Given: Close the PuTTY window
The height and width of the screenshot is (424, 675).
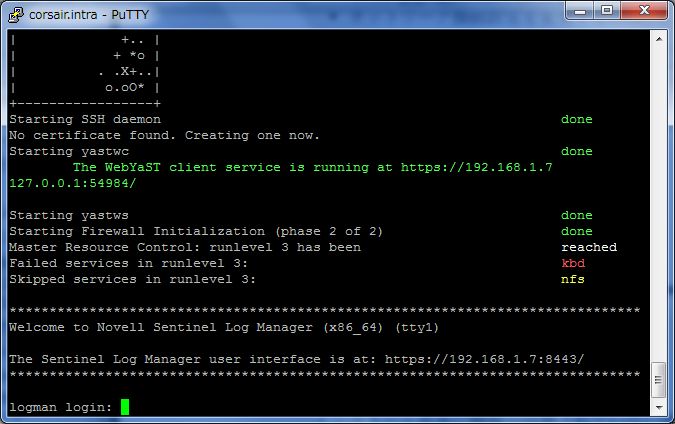Looking at the screenshot, I should (644, 11).
